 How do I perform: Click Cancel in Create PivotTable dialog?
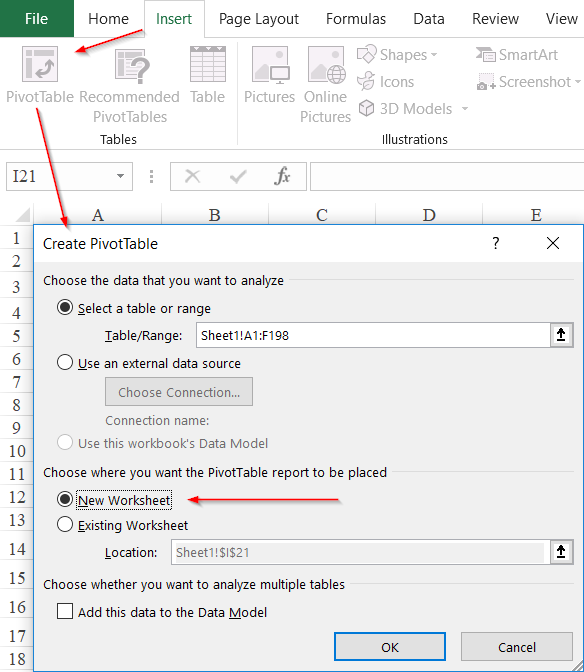tap(517, 647)
